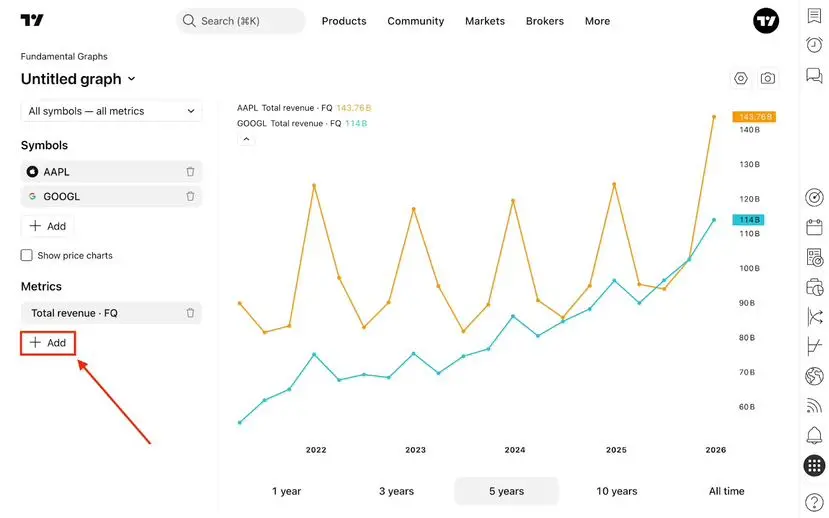Delete the Total revenue metric
This screenshot has height=518, width=829.
coord(190,313)
